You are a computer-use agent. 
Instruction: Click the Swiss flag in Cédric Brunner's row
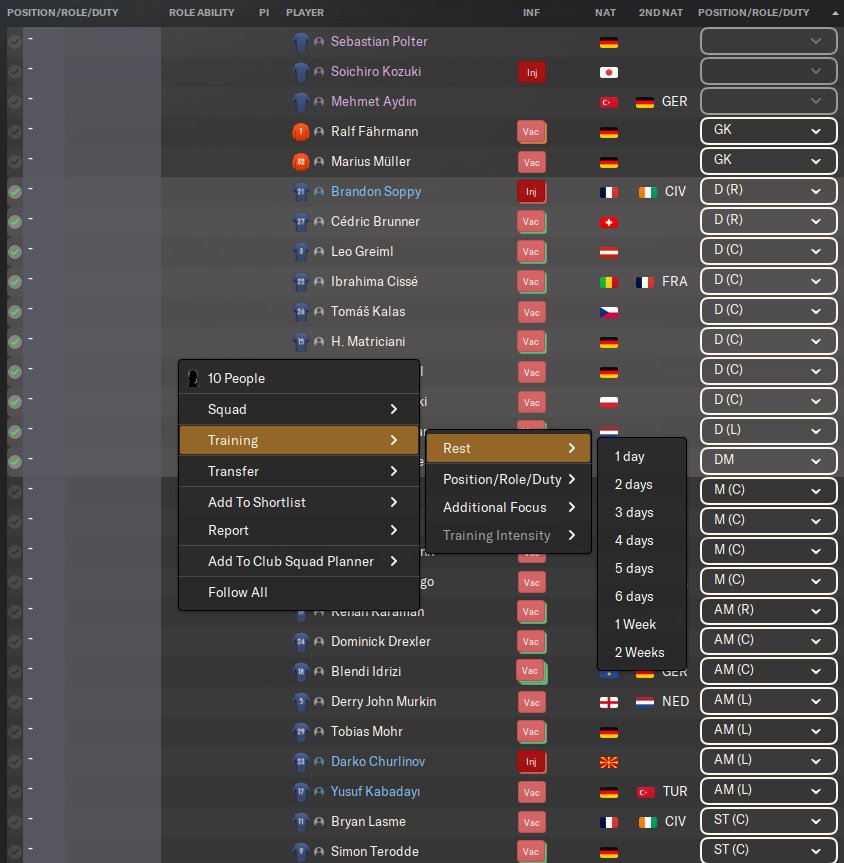point(608,222)
